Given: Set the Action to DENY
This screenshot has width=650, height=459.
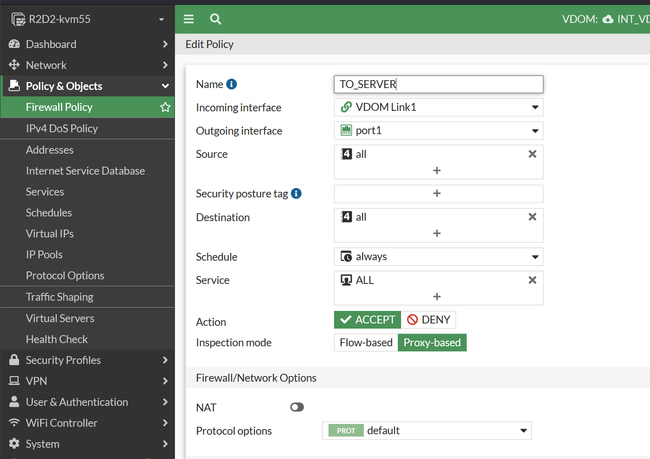Looking at the screenshot, I should tap(429, 320).
